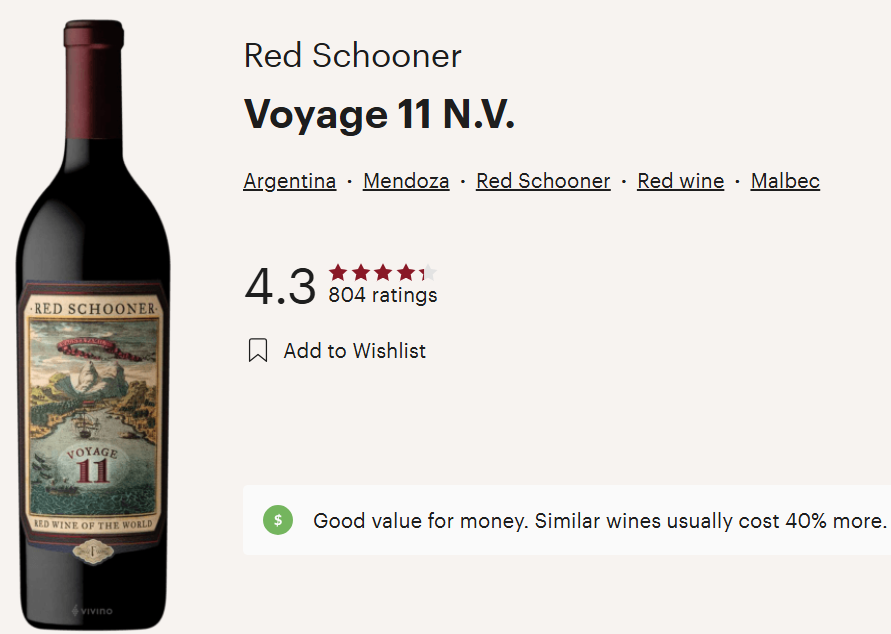
Task: Open the Argentina country link
Action: [290, 181]
